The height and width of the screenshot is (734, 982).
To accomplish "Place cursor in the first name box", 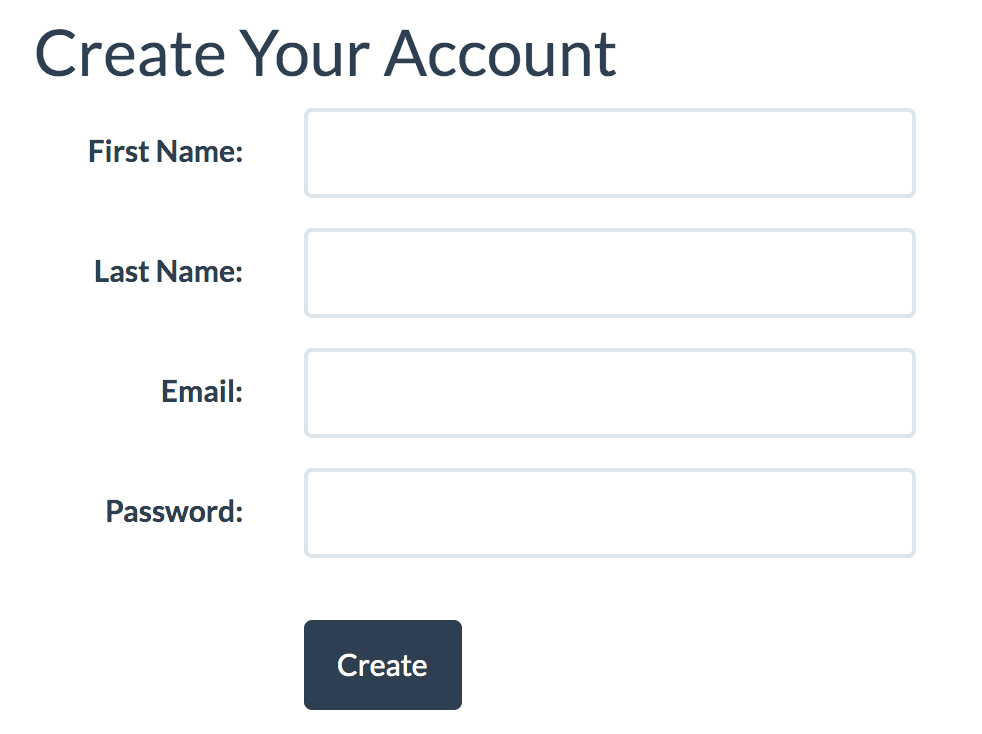I will pyautogui.click(x=609, y=153).
